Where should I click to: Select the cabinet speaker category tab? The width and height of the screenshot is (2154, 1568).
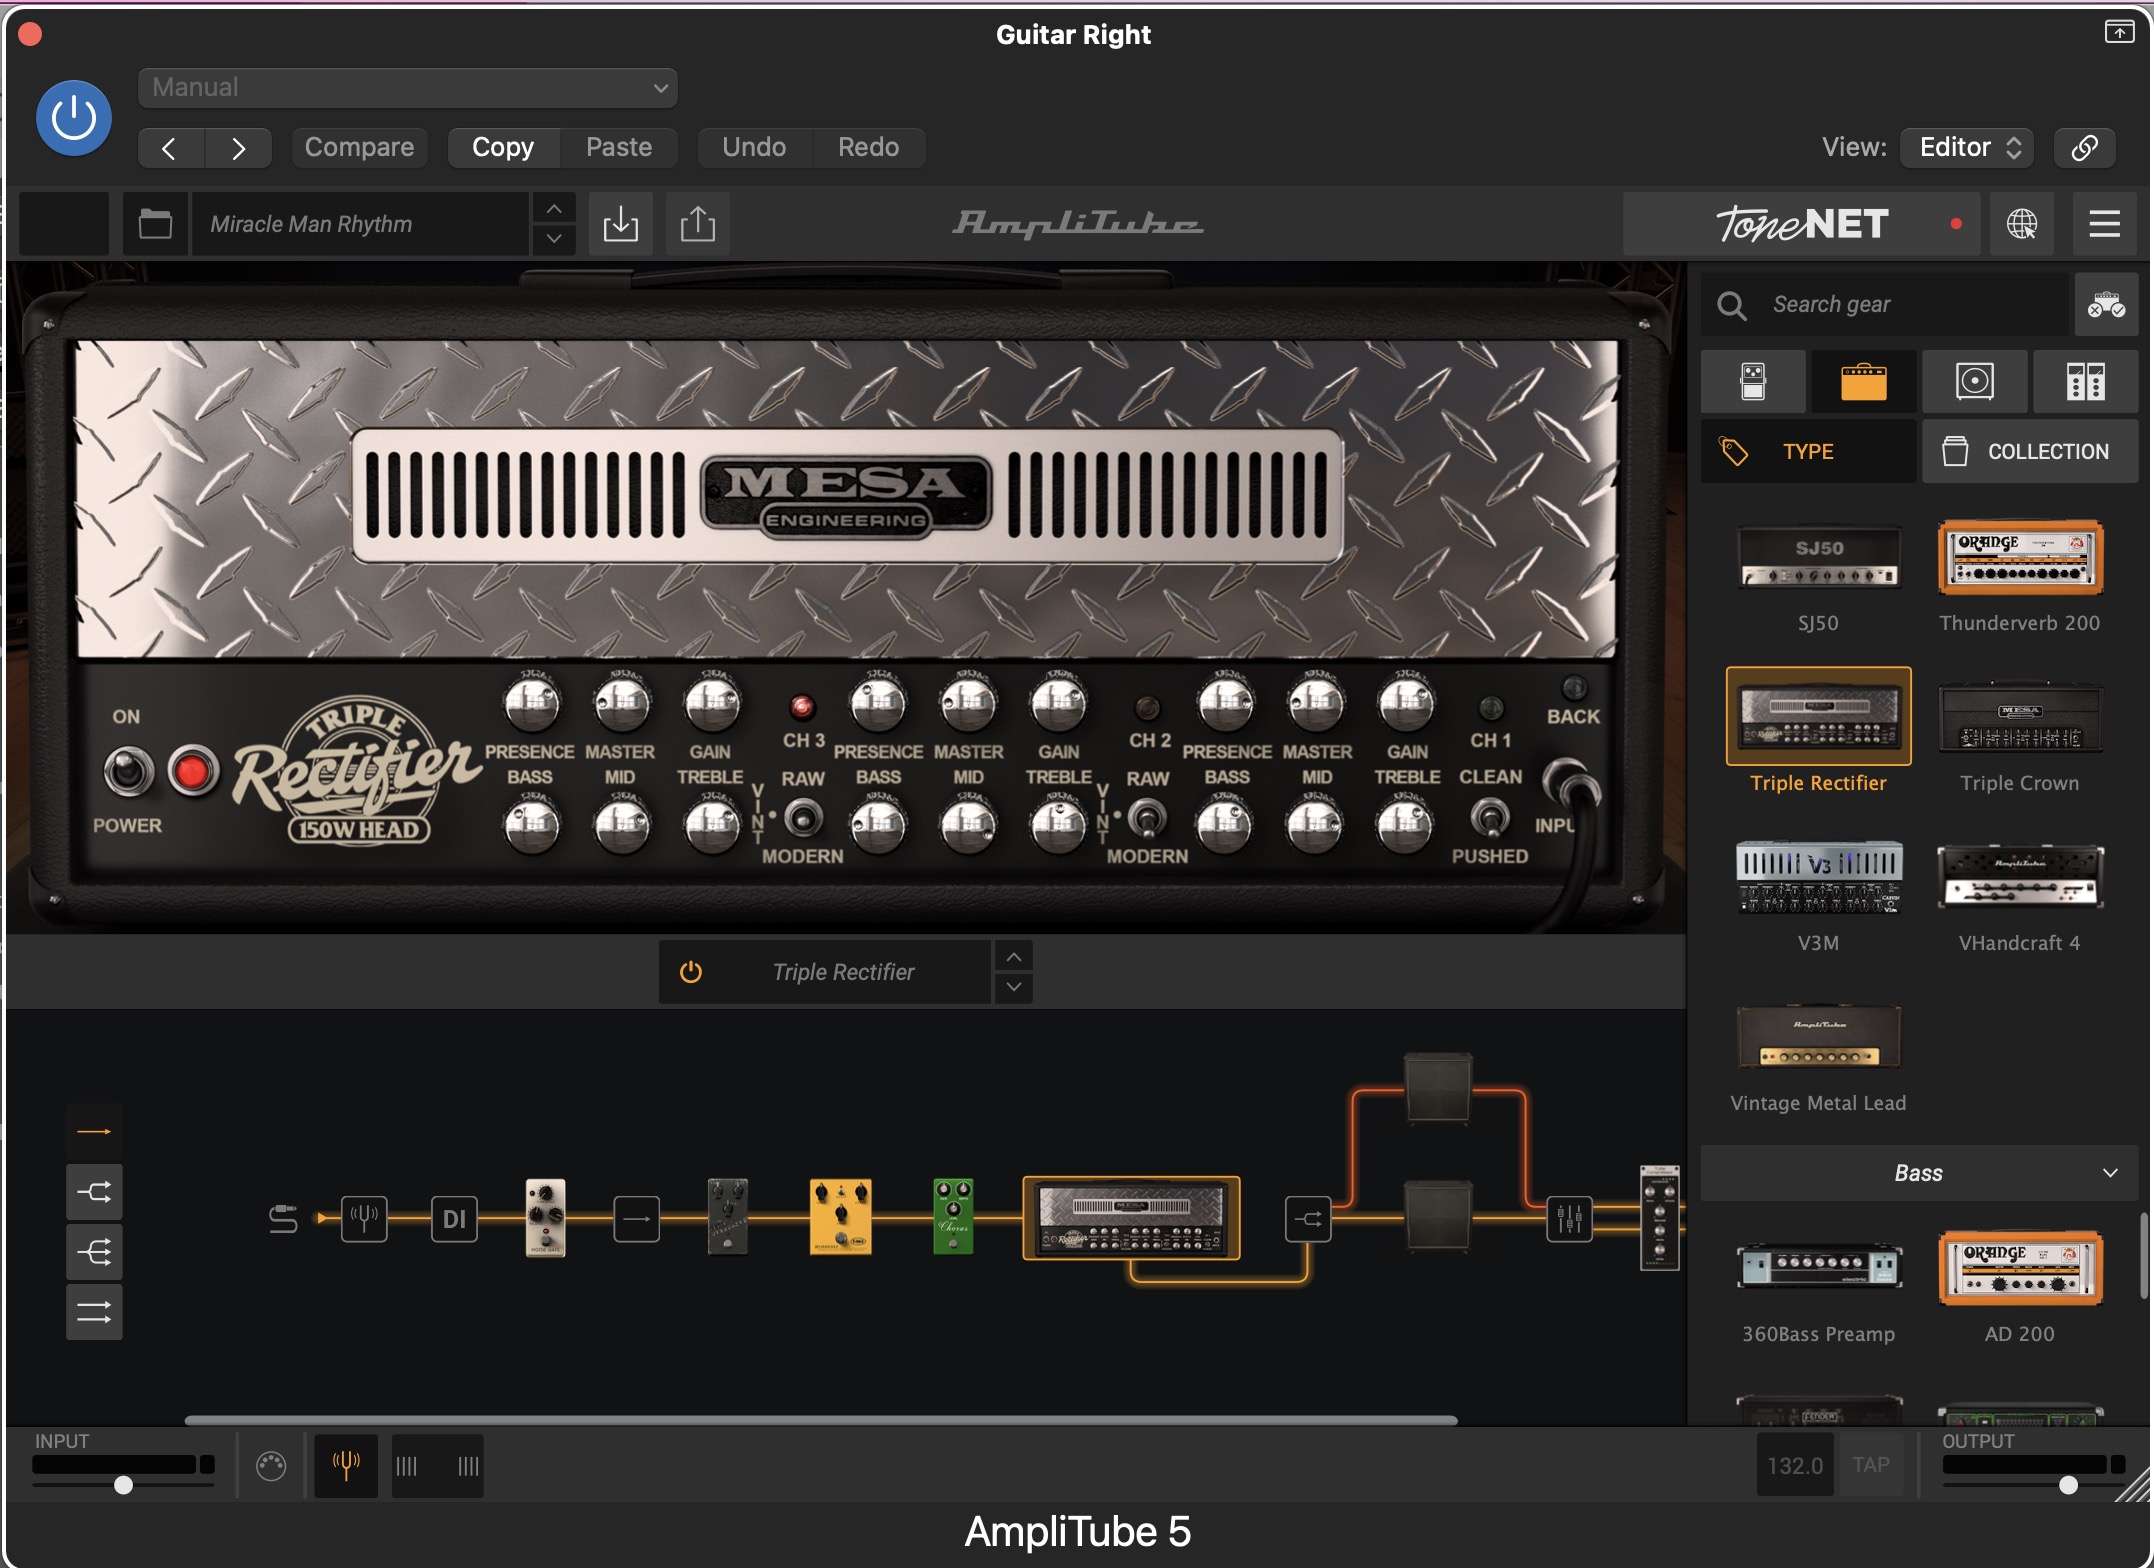(x=1975, y=382)
